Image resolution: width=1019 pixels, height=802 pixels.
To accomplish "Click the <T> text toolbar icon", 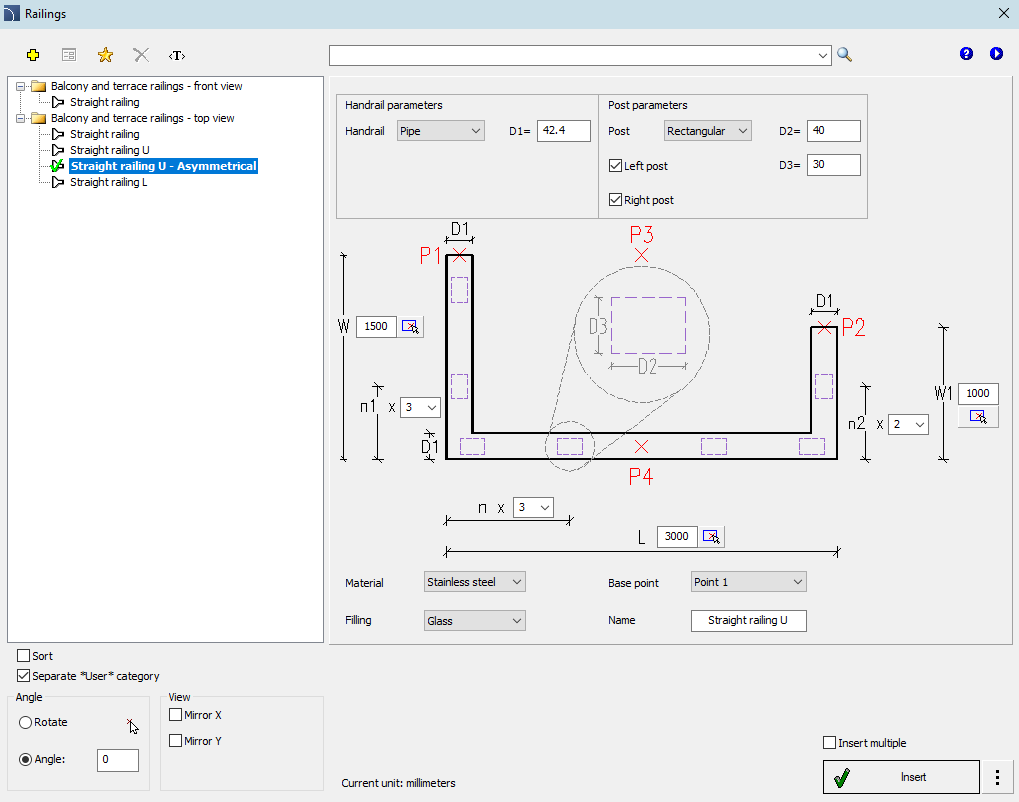I will [177, 55].
